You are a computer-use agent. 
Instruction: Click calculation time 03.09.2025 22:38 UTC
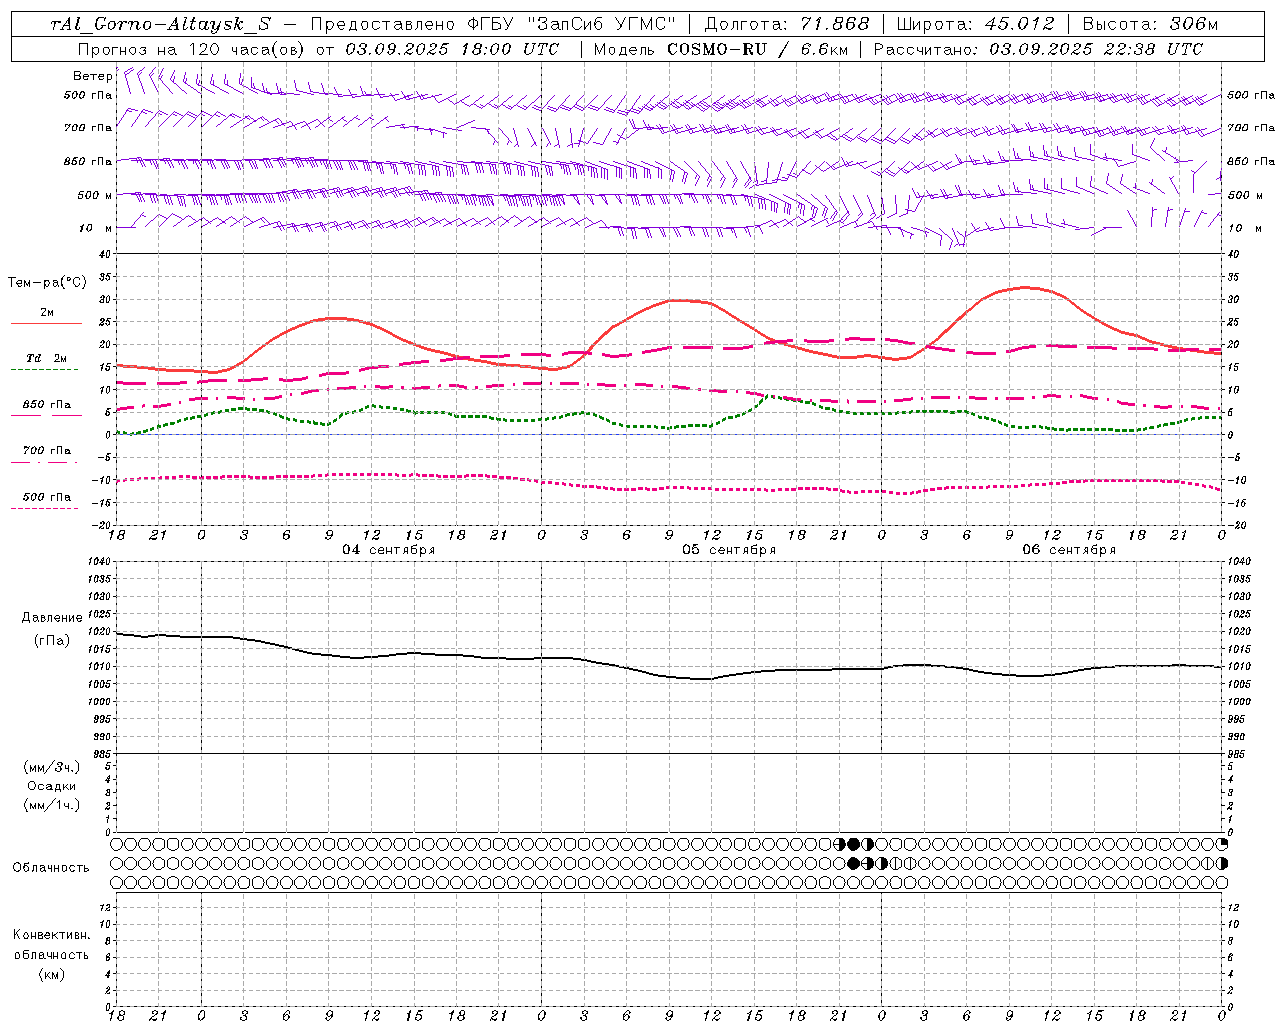(x=1095, y=49)
